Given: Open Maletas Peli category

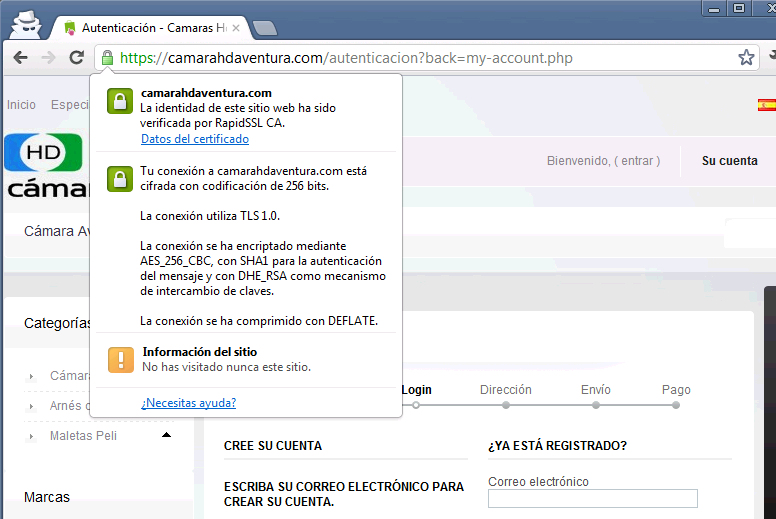Looking at the screenshot, I should (x=83, y=436).
